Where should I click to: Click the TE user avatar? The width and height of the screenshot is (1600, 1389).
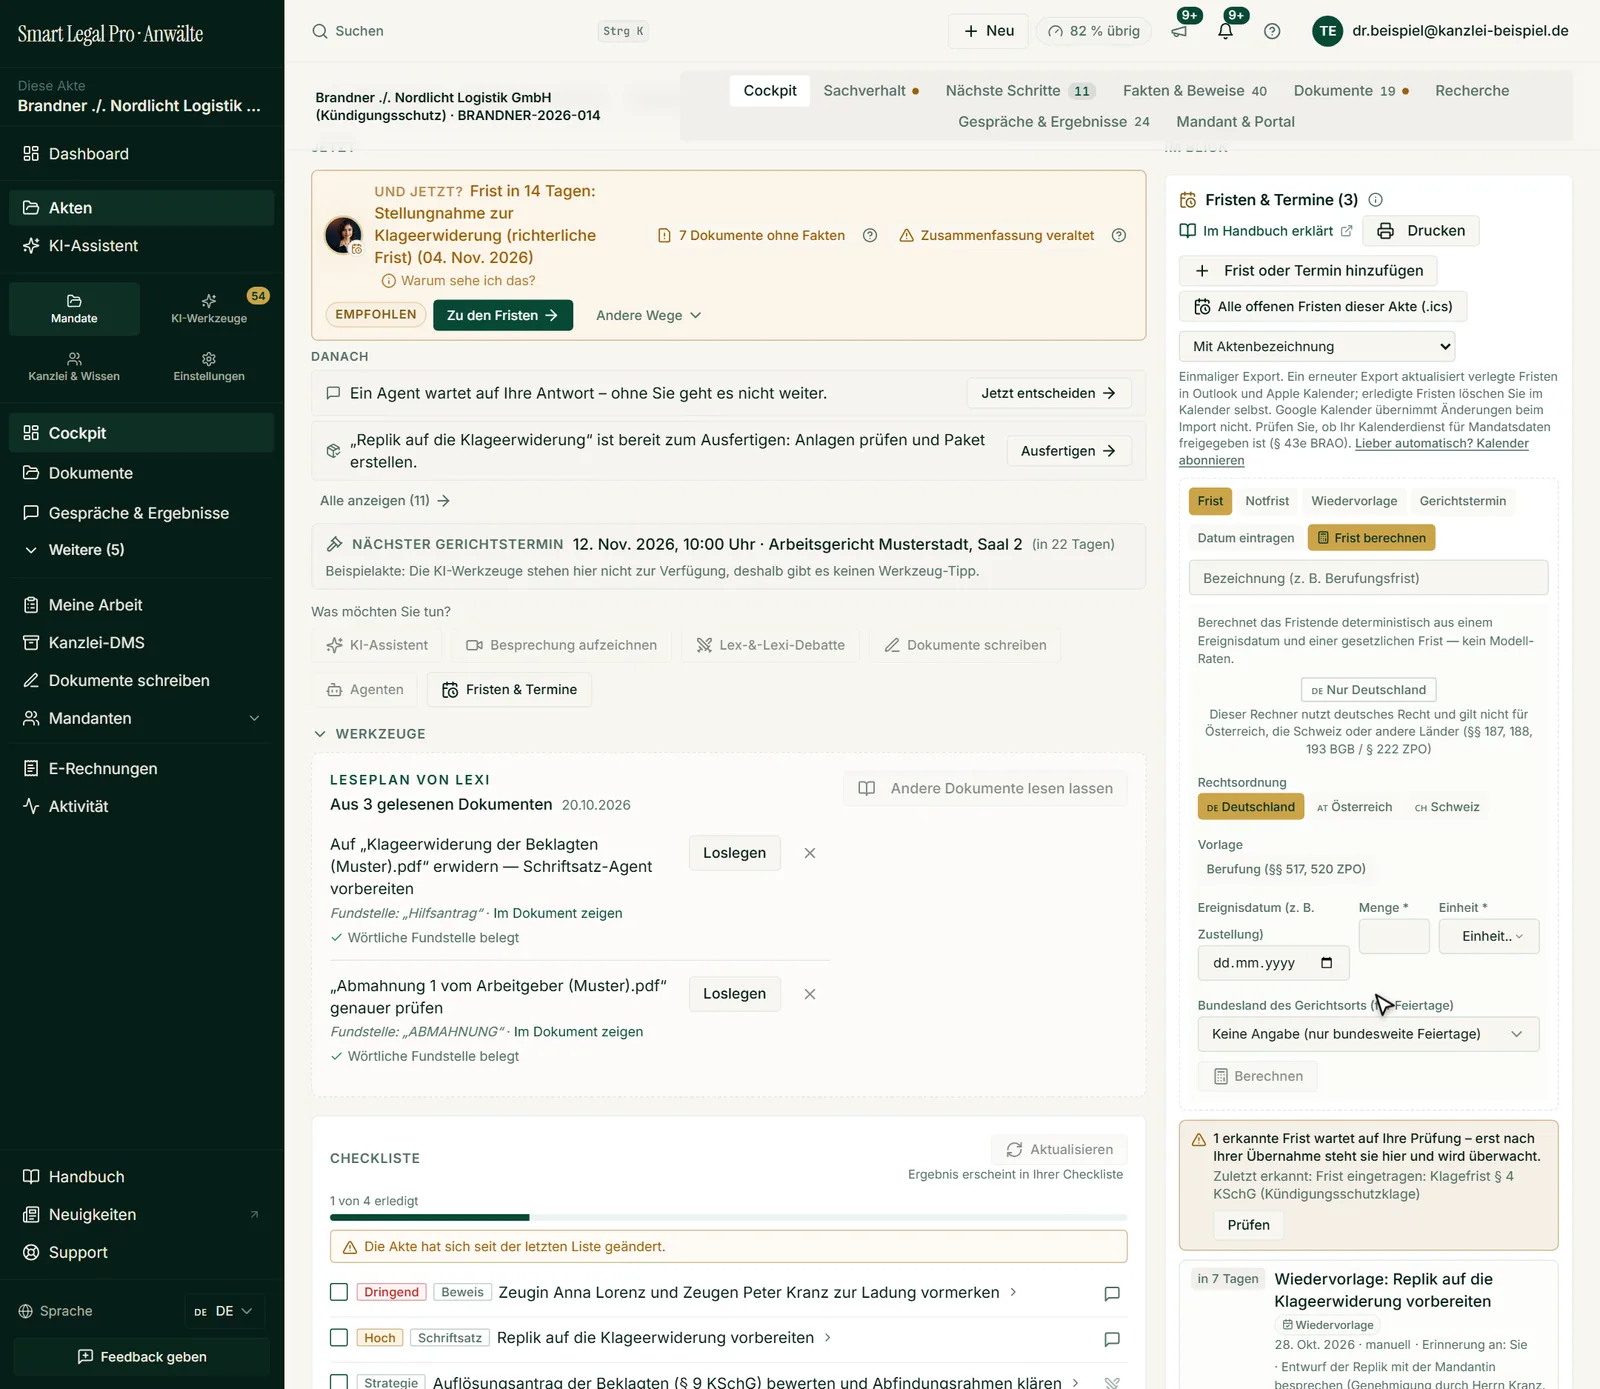pos(1327,31)
